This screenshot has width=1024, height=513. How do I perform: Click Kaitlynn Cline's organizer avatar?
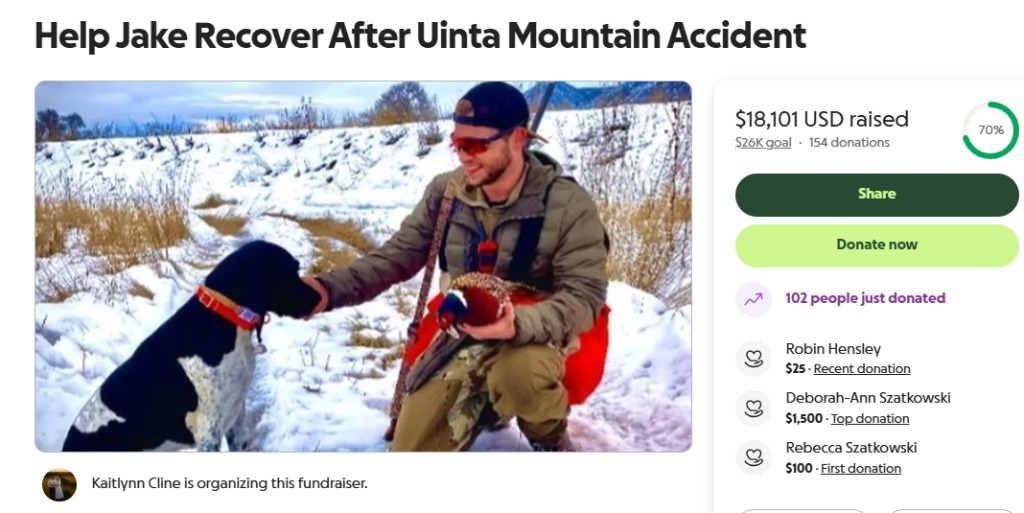click(x=59, y=484)
